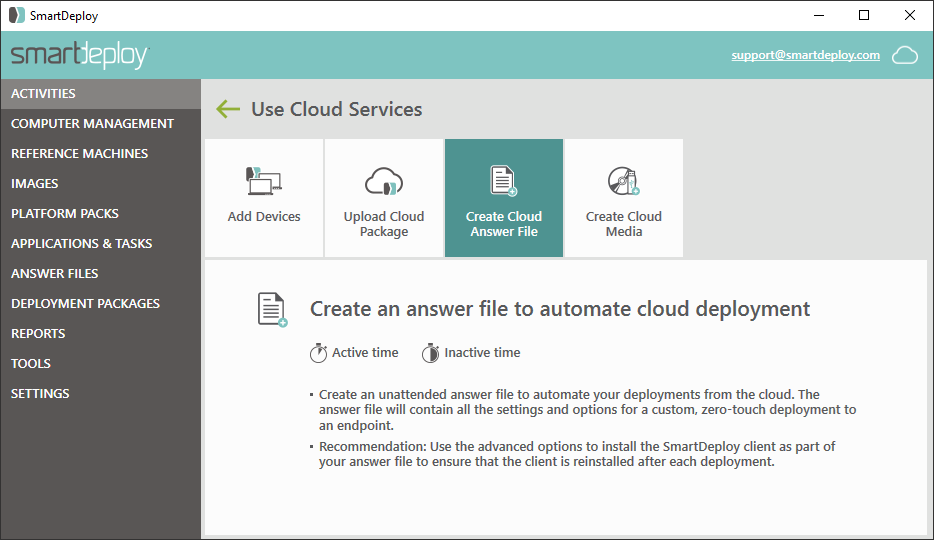Image resolution: width=934 pixels, height=540 pixels.
Task: Select Answer Files in the sidebar
Action: pos(101,273)
